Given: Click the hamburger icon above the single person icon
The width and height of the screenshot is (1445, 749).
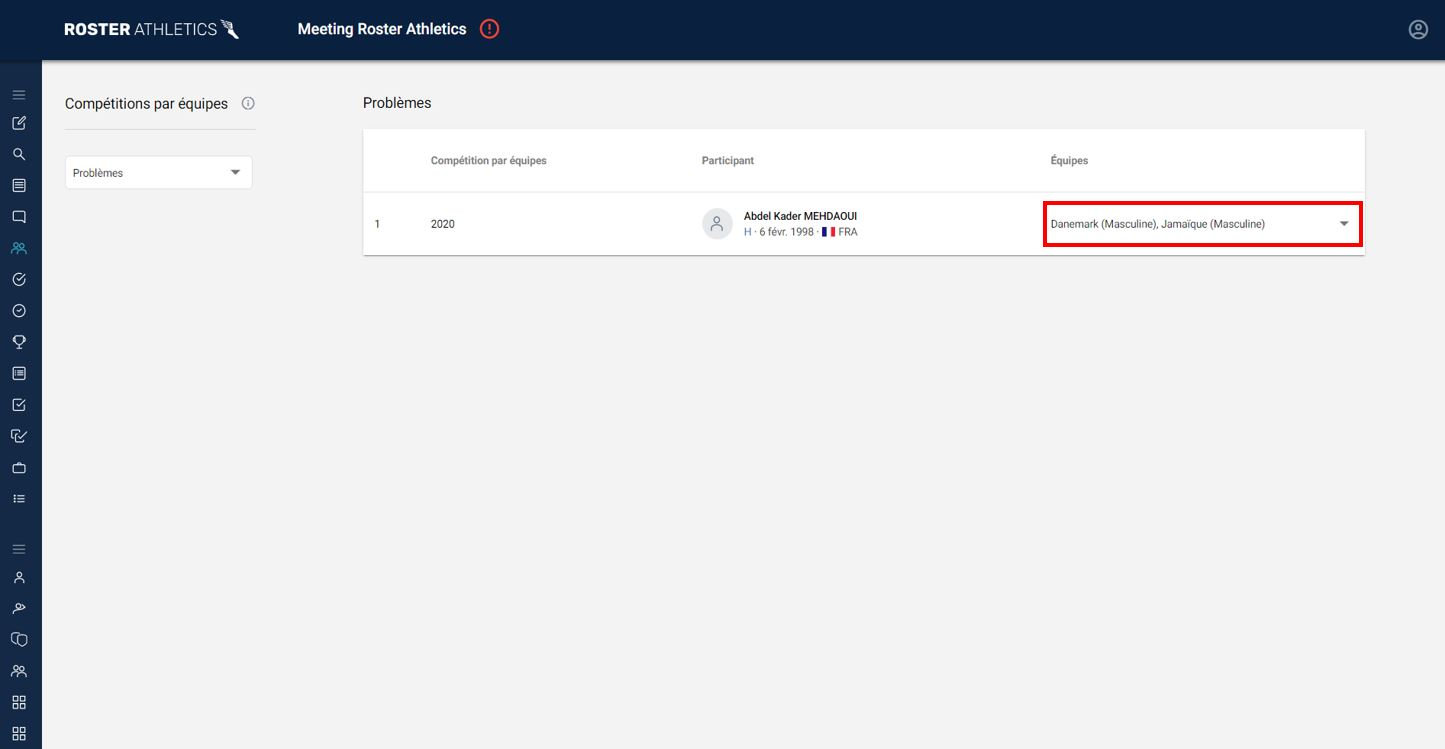Looking at the screenshot, I should pos(19,549).
